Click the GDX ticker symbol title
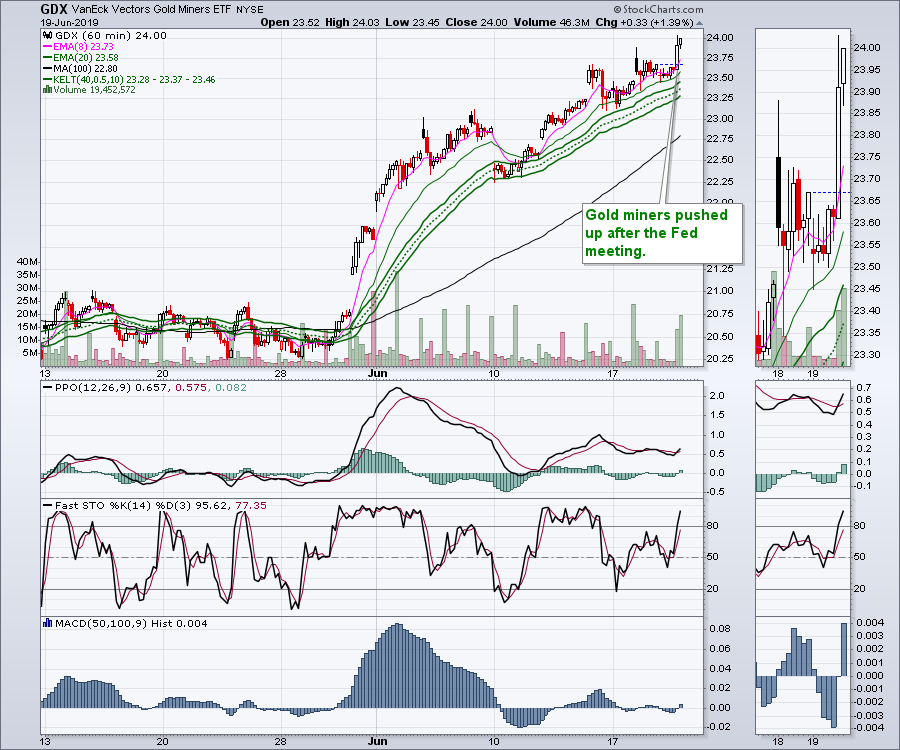 pyautogui.click(x=54, y=10)
